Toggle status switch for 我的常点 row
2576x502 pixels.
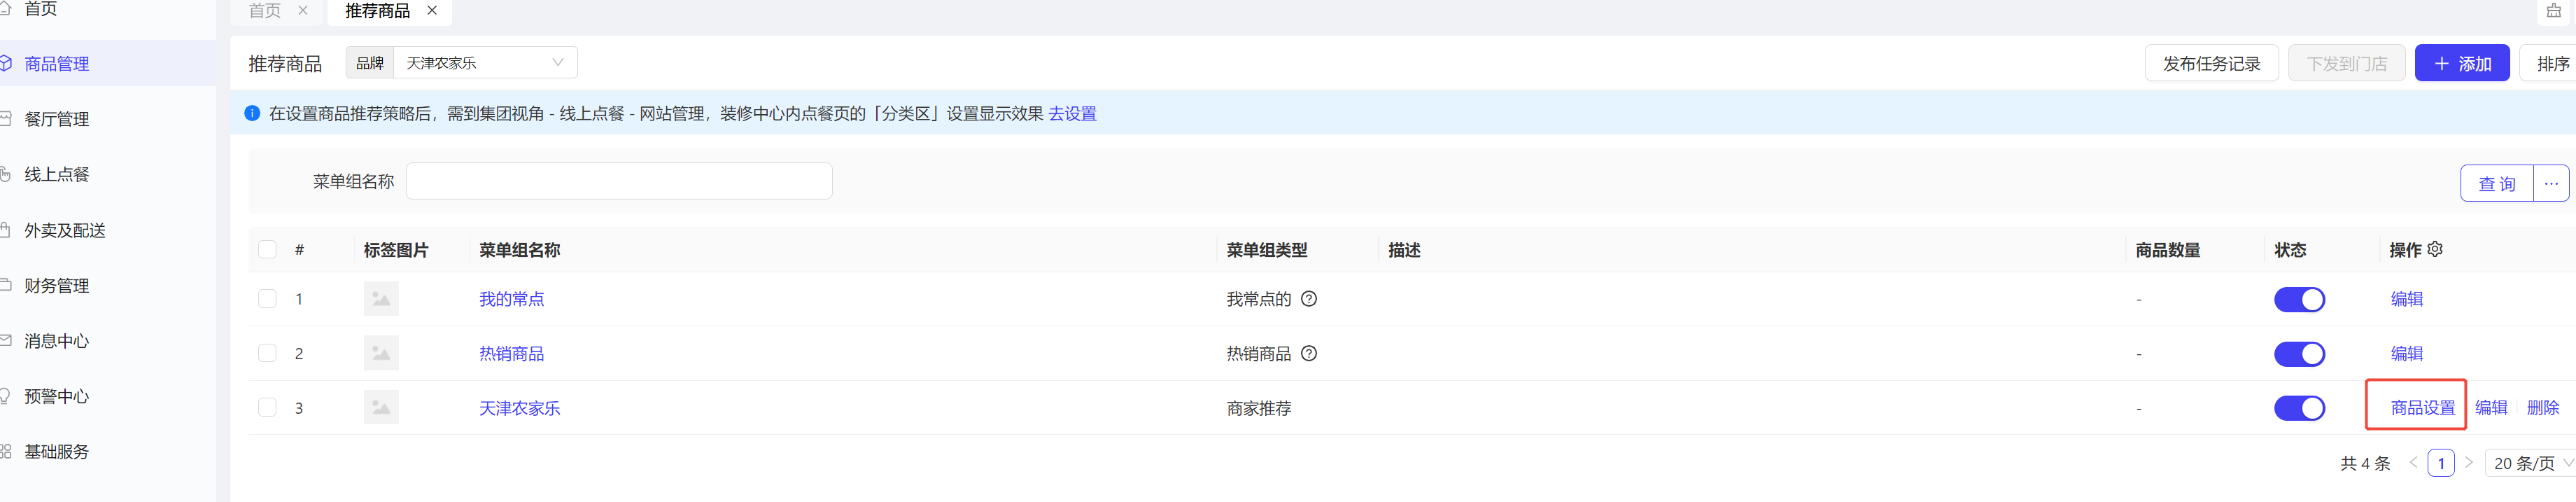[2298, 299]
